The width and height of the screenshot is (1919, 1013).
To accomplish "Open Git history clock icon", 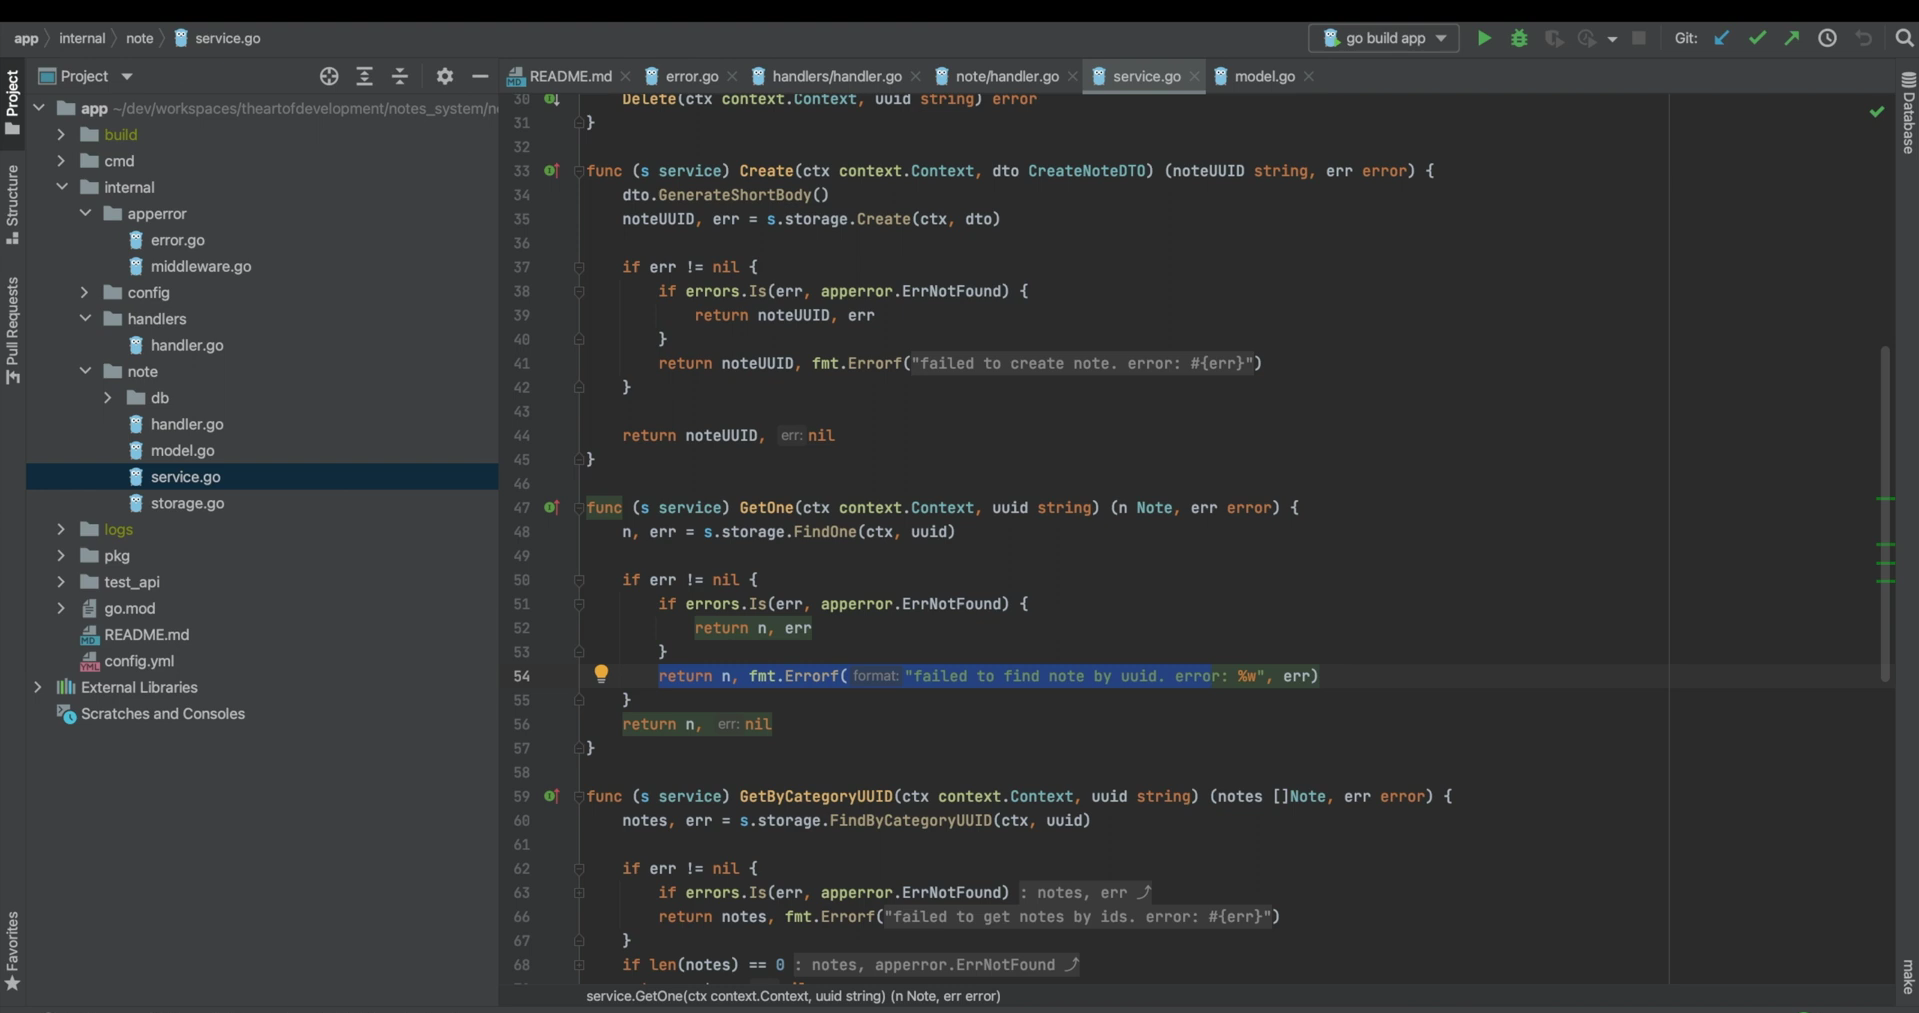I will [1827, 38].
